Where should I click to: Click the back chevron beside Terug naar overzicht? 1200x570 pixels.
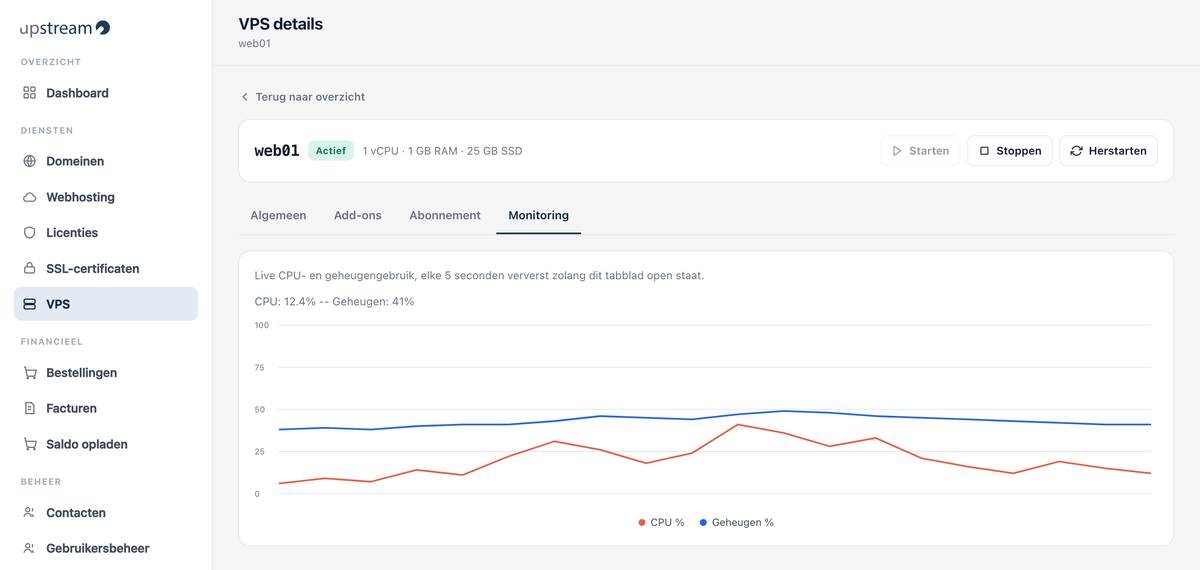245,97
